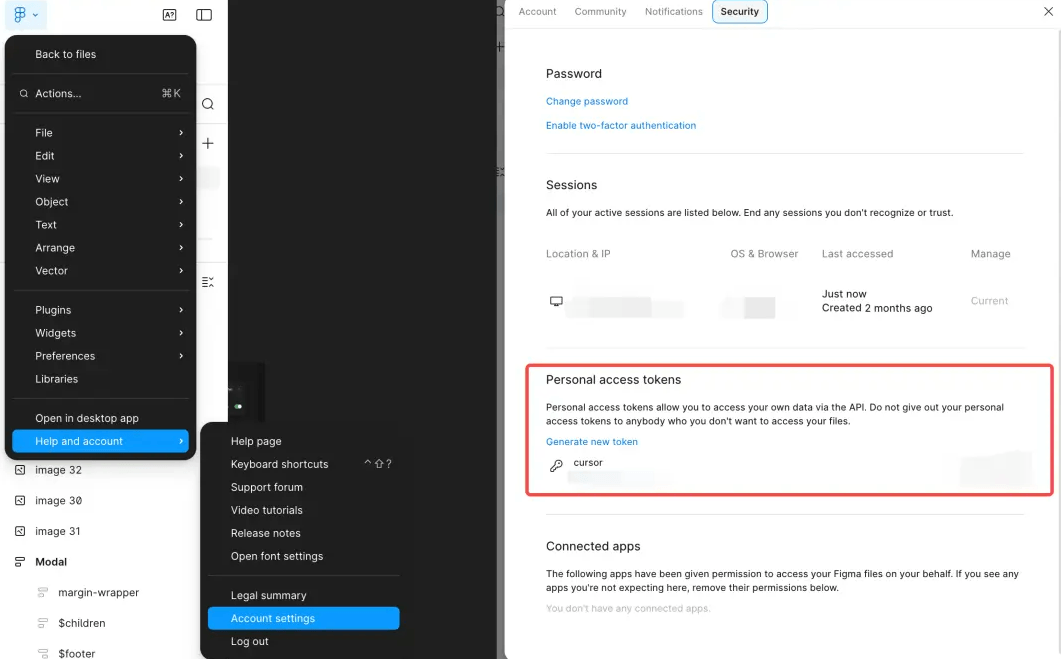Click the image 32 layer icon

pyautogui.click(x=20, y=470)
